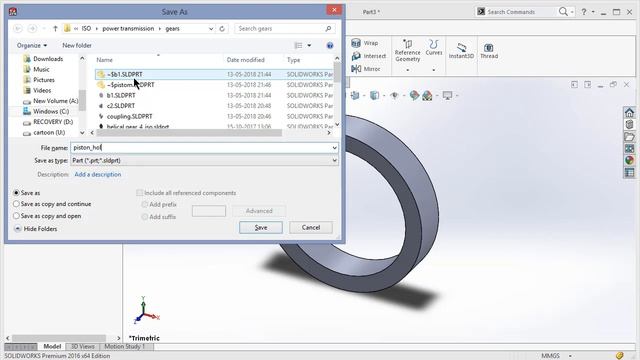Open the File name dropdown list
Image resolution: width=640 pixels, height=360 pixels.
coord(334,148)
